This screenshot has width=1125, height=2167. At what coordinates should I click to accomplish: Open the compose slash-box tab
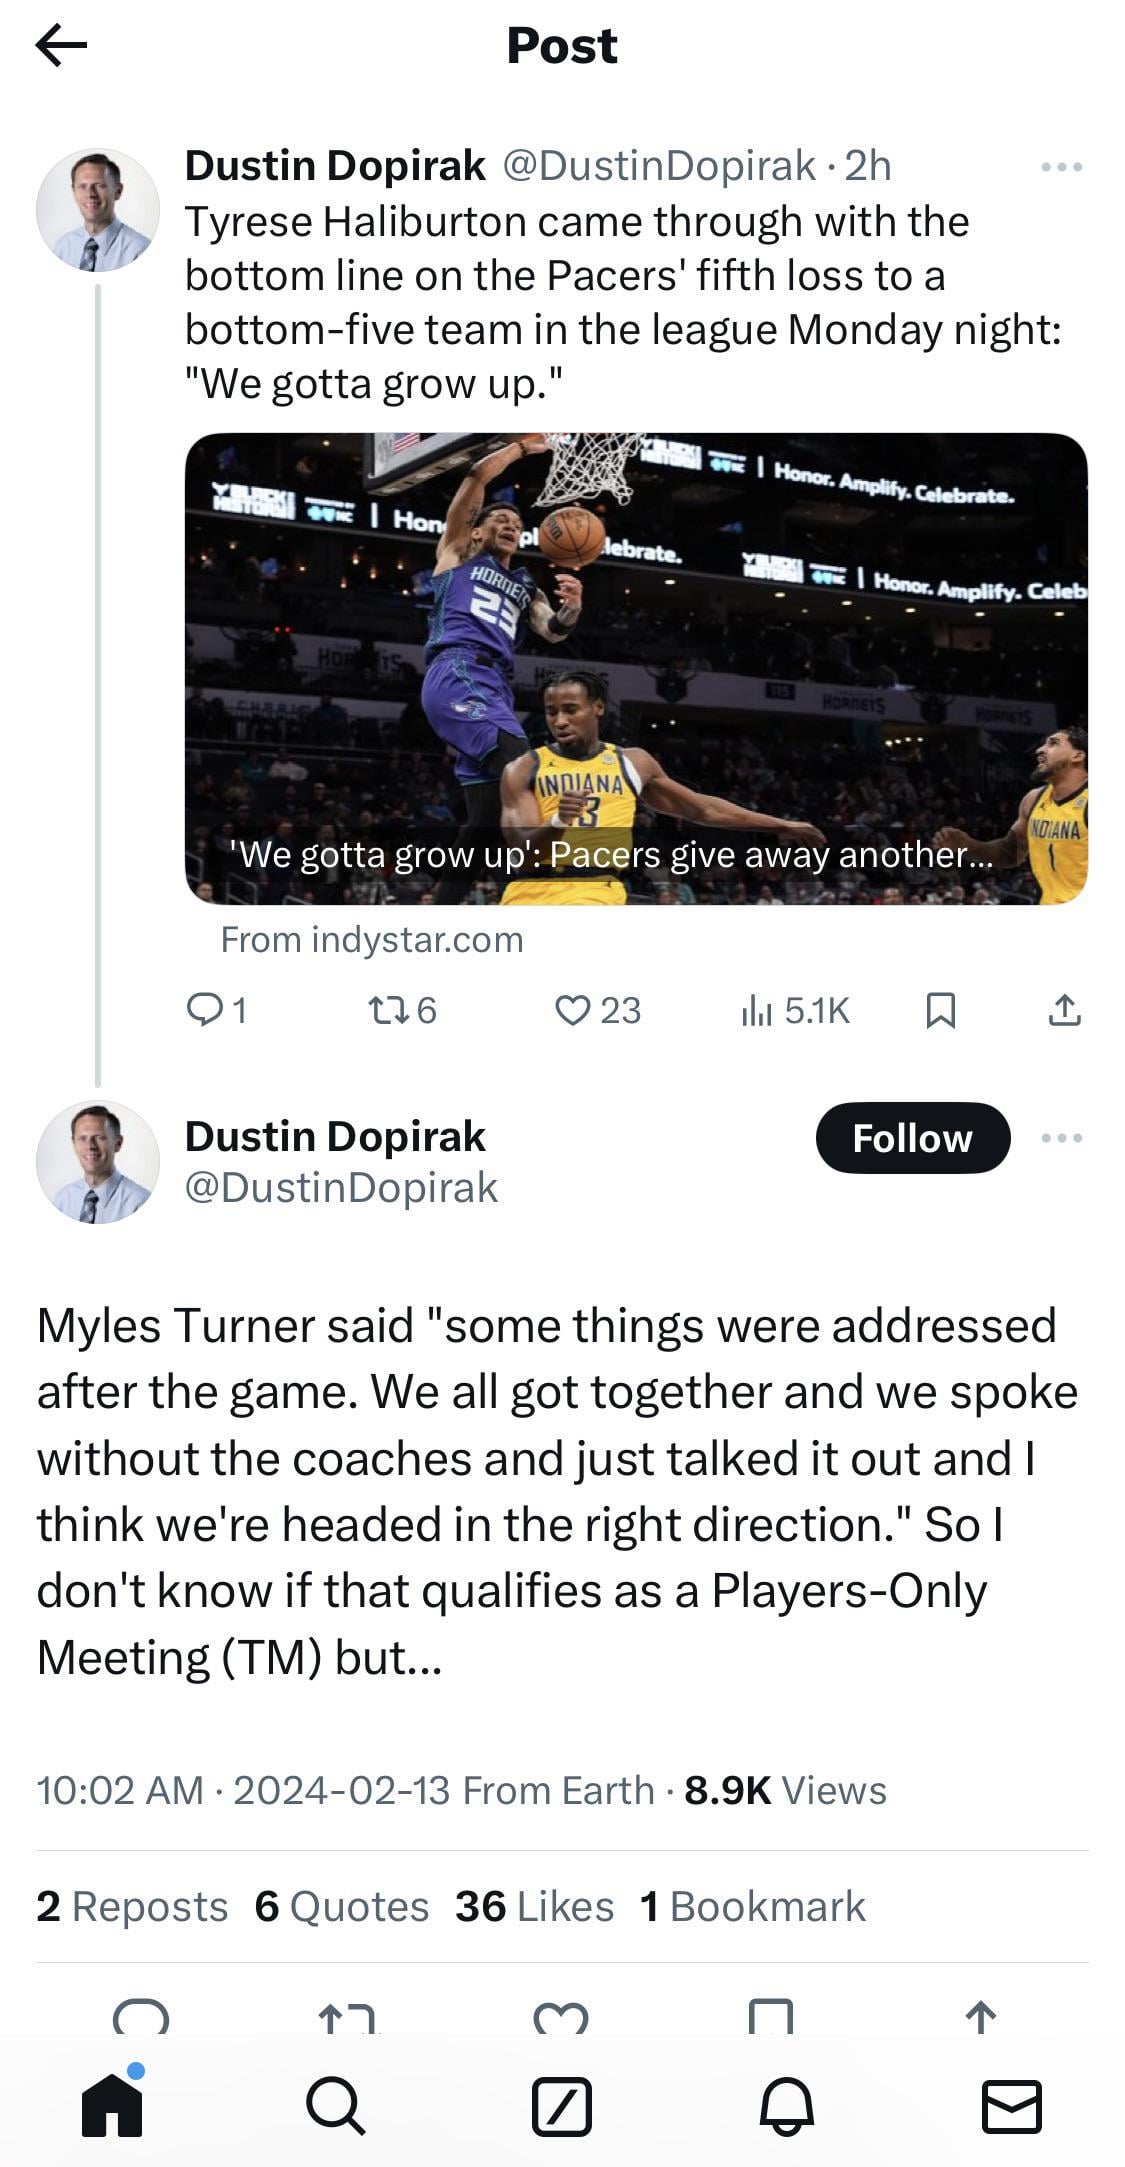(561, 2105)
